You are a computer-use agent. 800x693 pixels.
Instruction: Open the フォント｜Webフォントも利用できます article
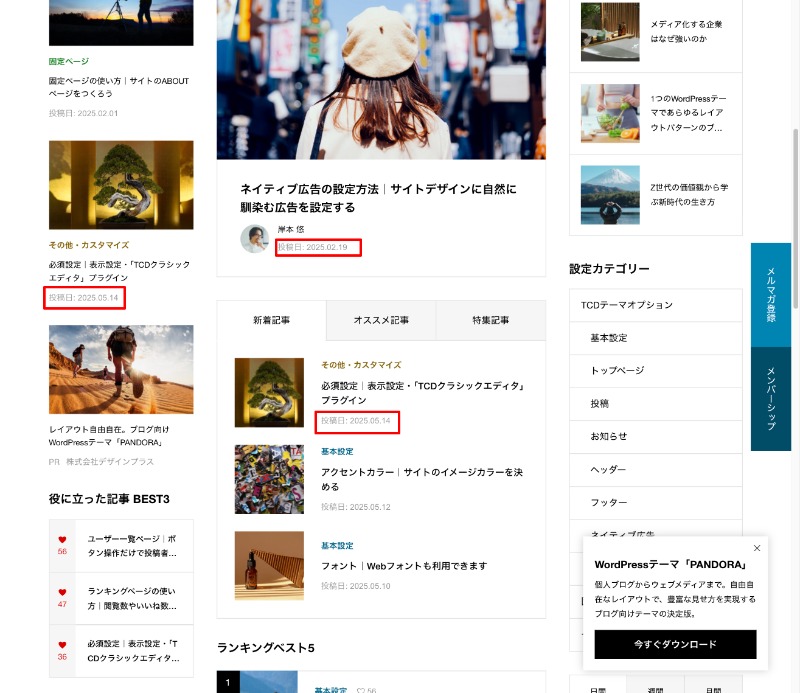[404, 566]
